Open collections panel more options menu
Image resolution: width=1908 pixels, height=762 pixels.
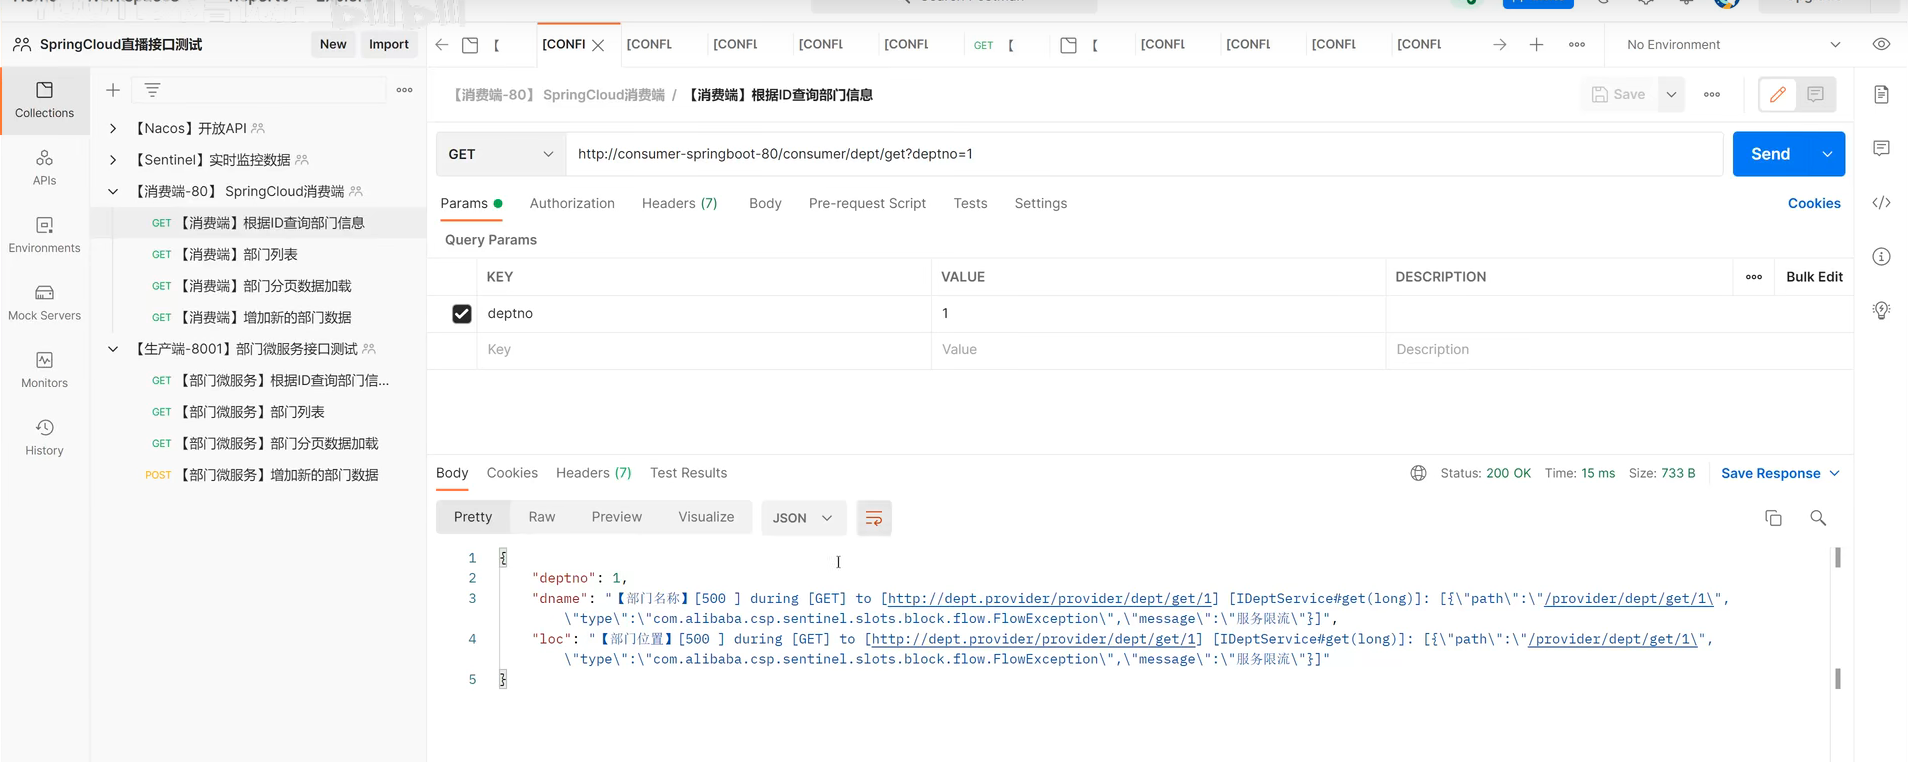pos(404,90)
